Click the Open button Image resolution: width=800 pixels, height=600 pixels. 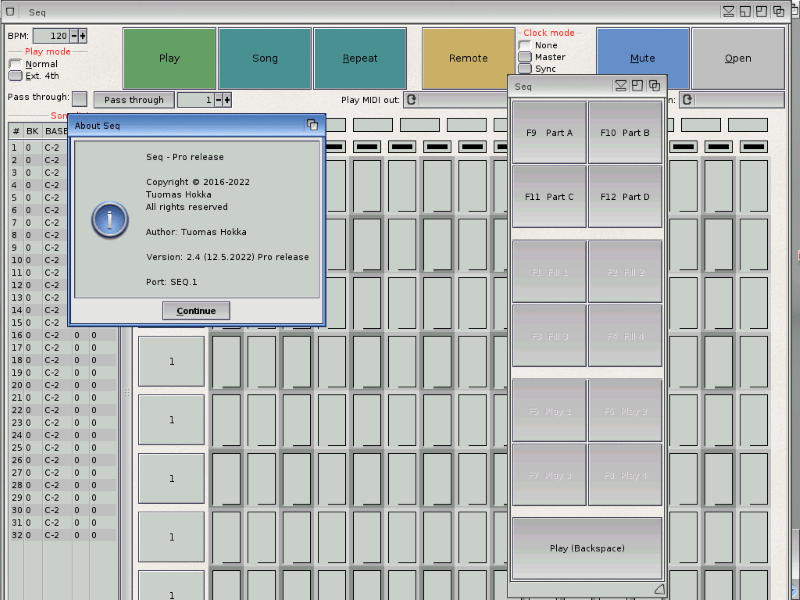pyautogui.click(x=738, y=59)
